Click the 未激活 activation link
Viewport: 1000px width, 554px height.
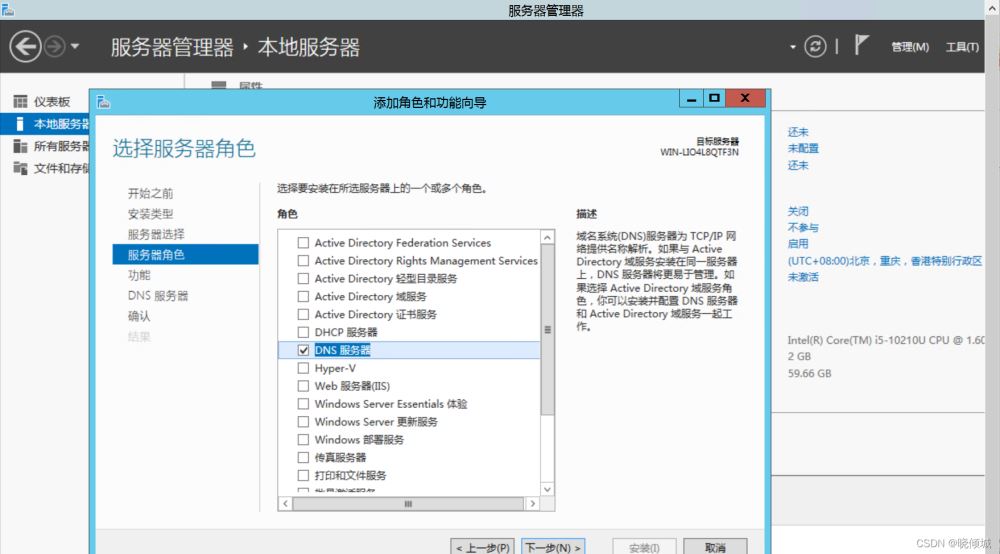click(803, 277)
